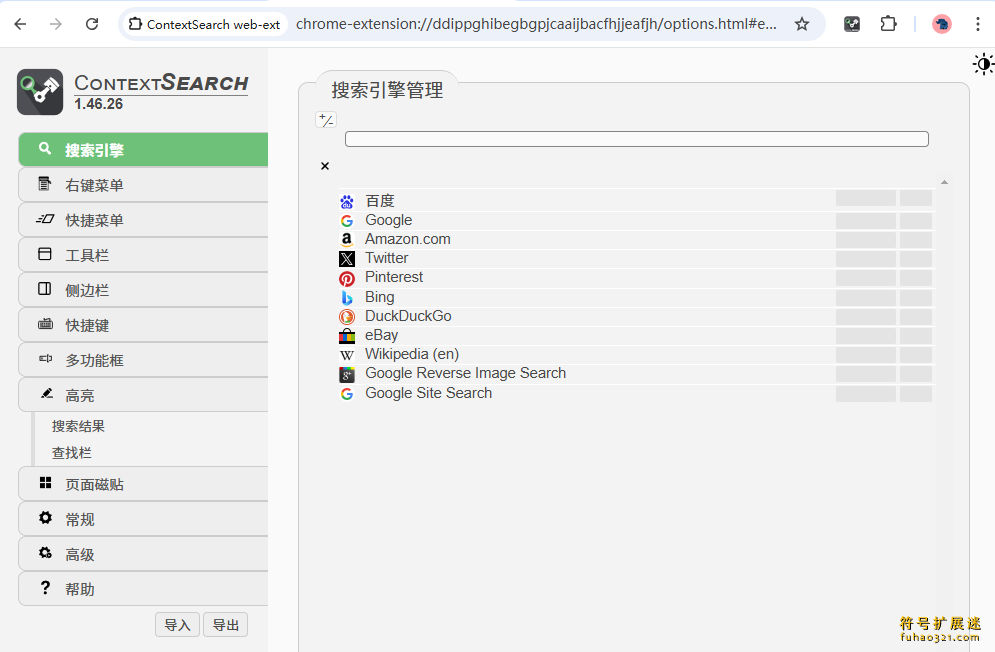Click the address bar URL
Viewport: 995px width, 652px height.
coord(536,24)
